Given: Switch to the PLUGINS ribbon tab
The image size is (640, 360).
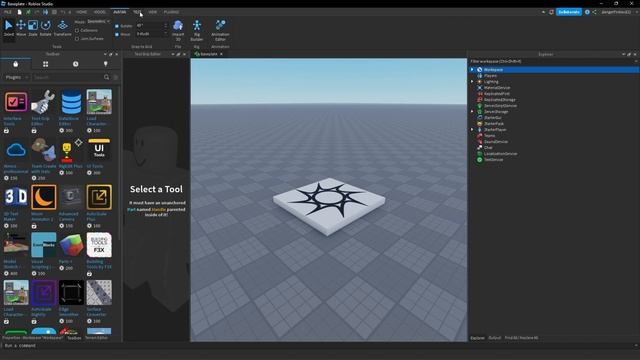Looking at the screenshot, I should pyautogui.click(x=171, y=12).
